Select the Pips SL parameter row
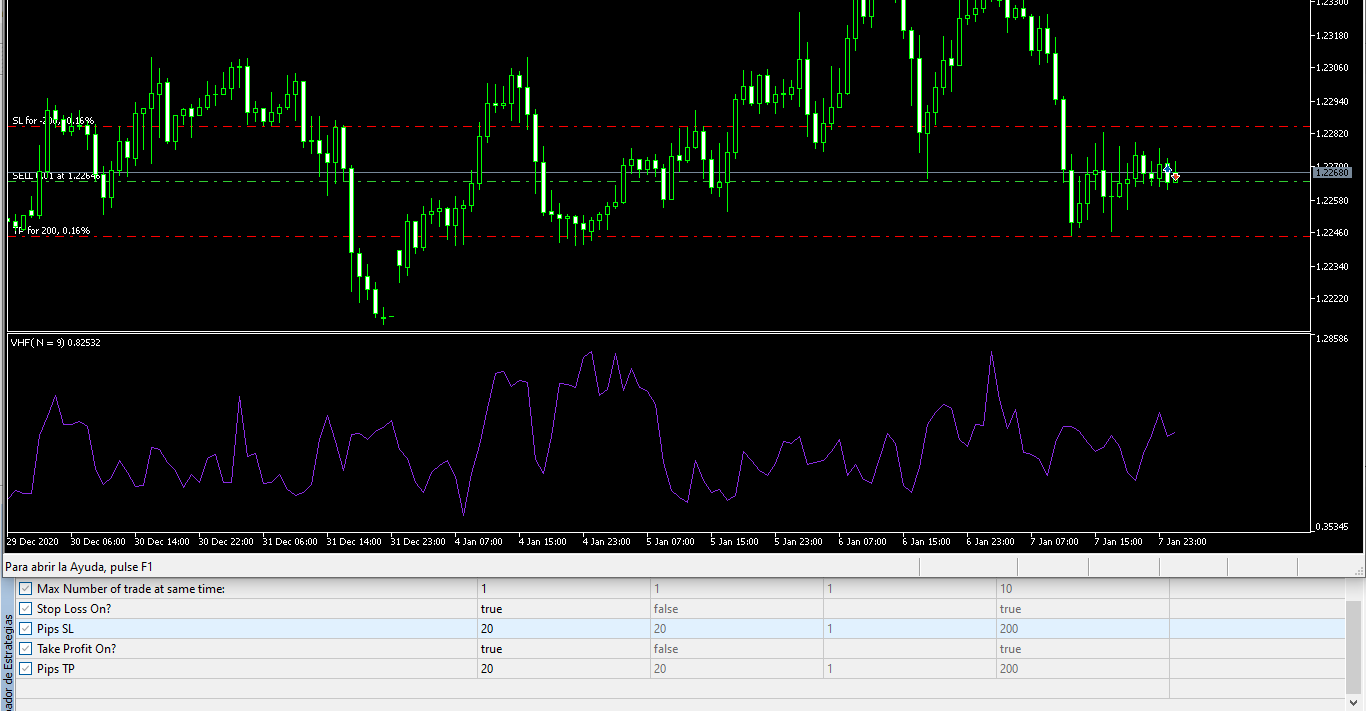 [680, 629]
